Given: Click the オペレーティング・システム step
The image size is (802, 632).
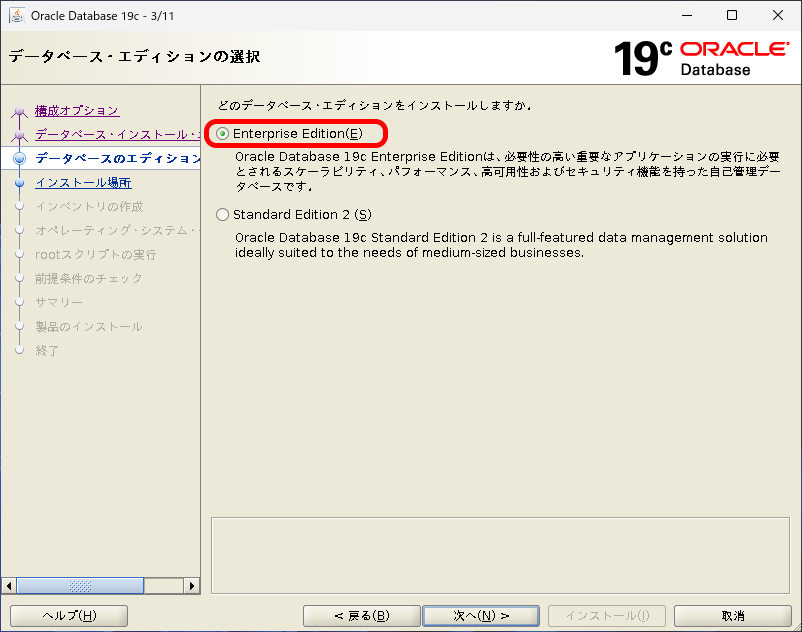Looking at the screenshot, I should click(117, 231).
